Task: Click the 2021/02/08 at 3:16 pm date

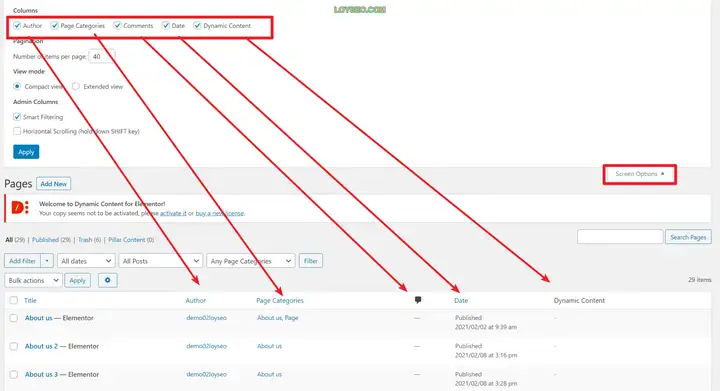Action: click(486, 355)
